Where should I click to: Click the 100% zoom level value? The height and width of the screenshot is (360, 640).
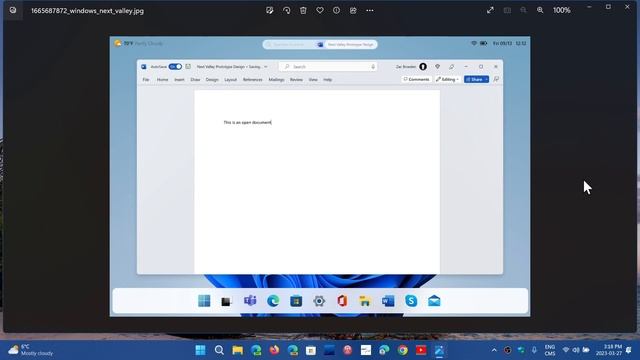[562, 11]
